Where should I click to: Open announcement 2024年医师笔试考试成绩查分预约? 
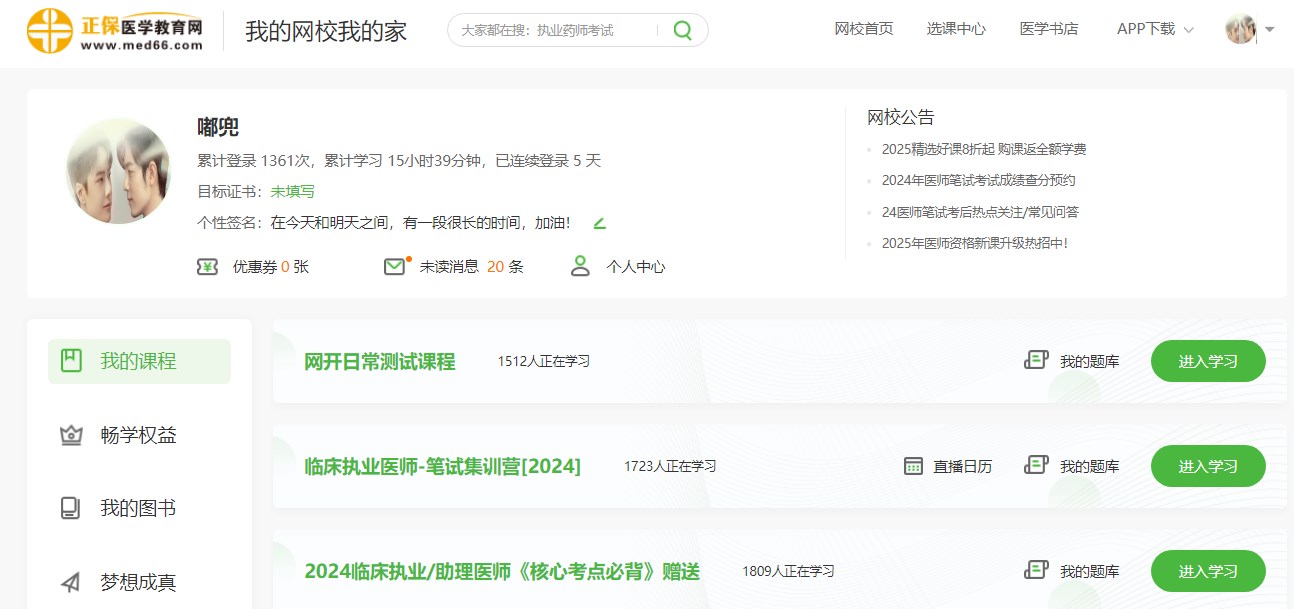click(x=978, y=181)
